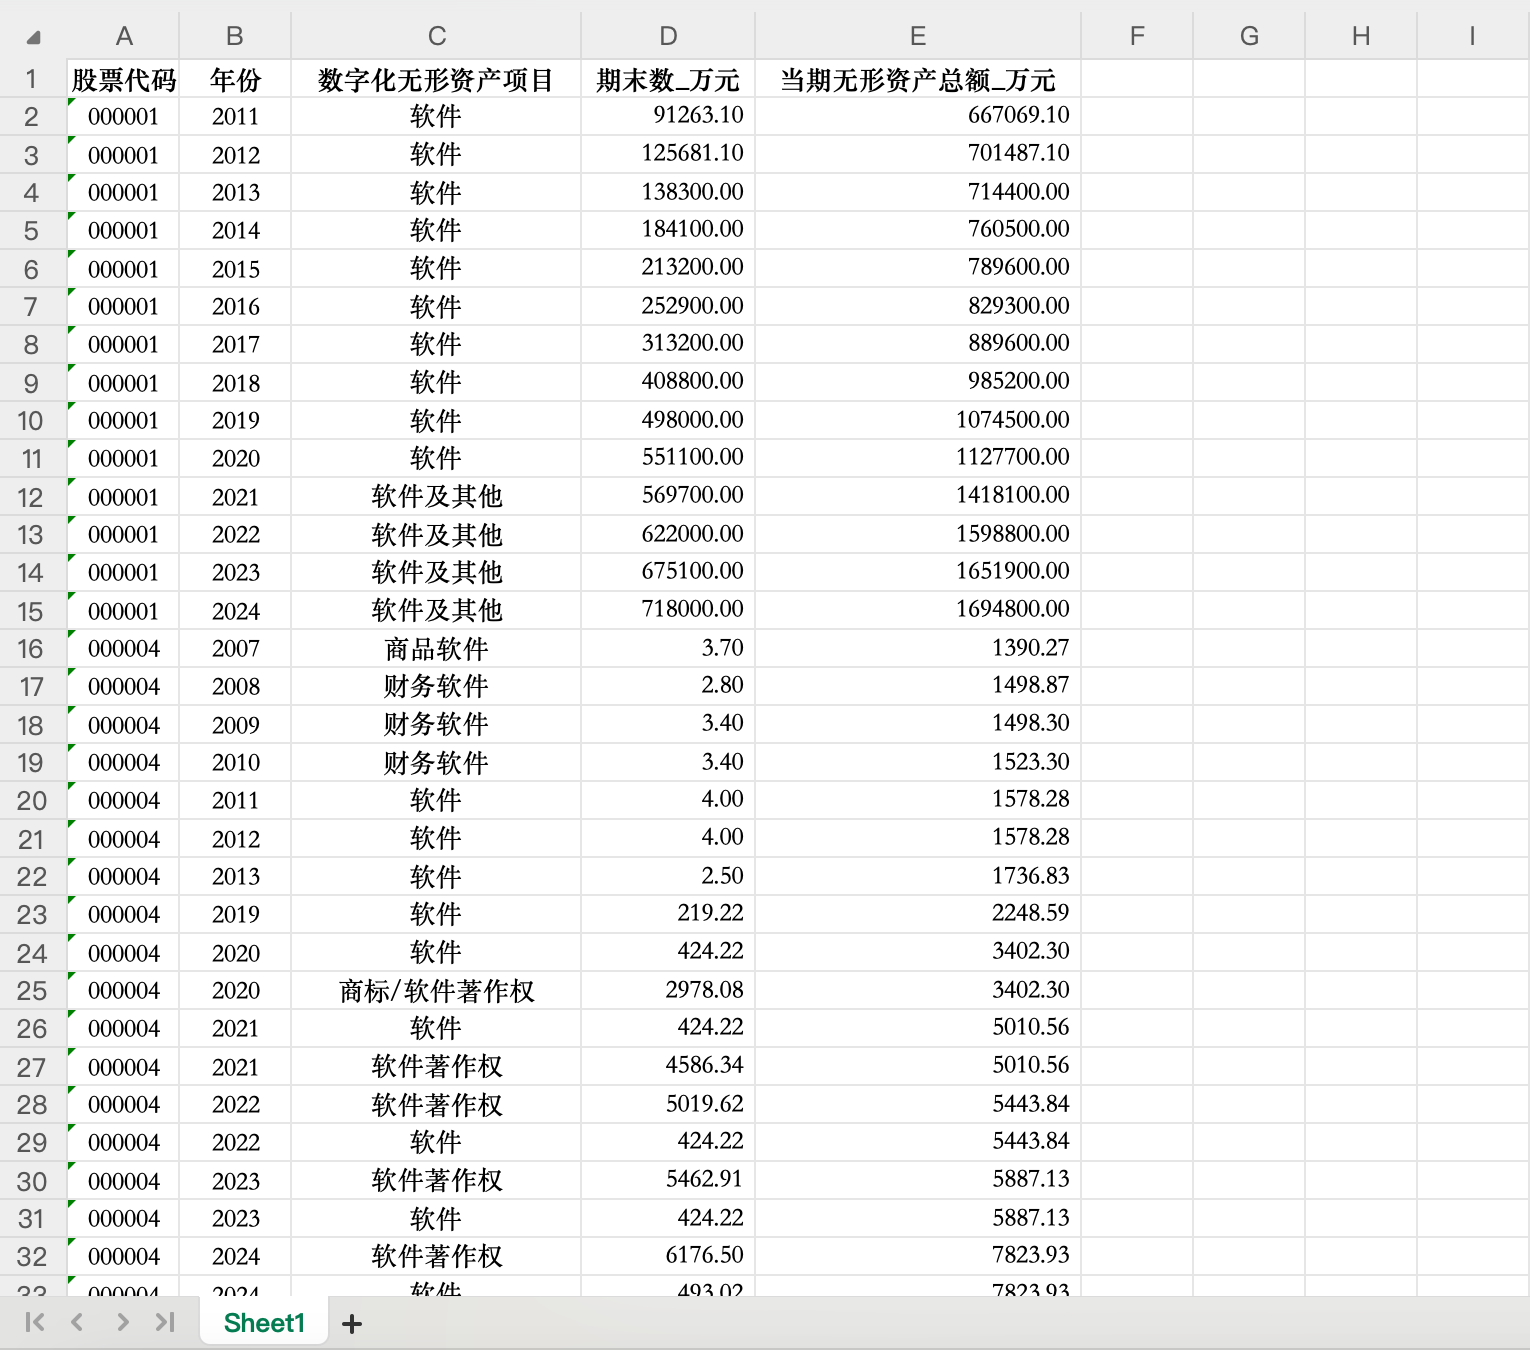This screenshot has height=1350, width=1530.
Task: Click year 2008 cell
Action: (235, 686)
